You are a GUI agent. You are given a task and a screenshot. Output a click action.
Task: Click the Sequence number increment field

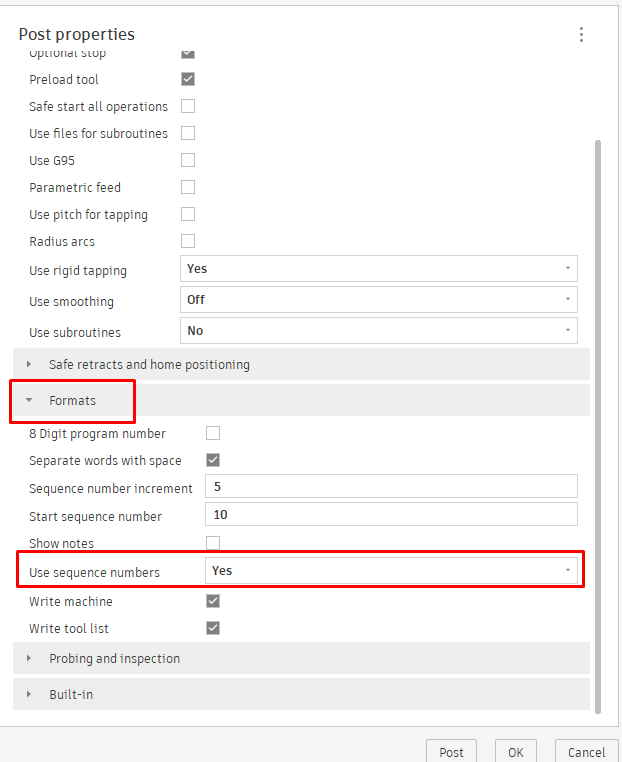point(391,487)
